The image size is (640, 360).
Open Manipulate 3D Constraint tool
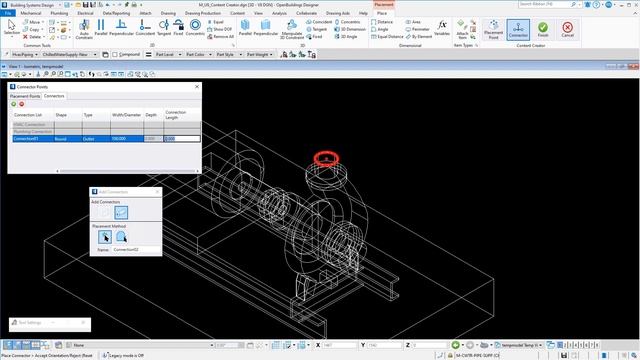click(x=292, y=29)
